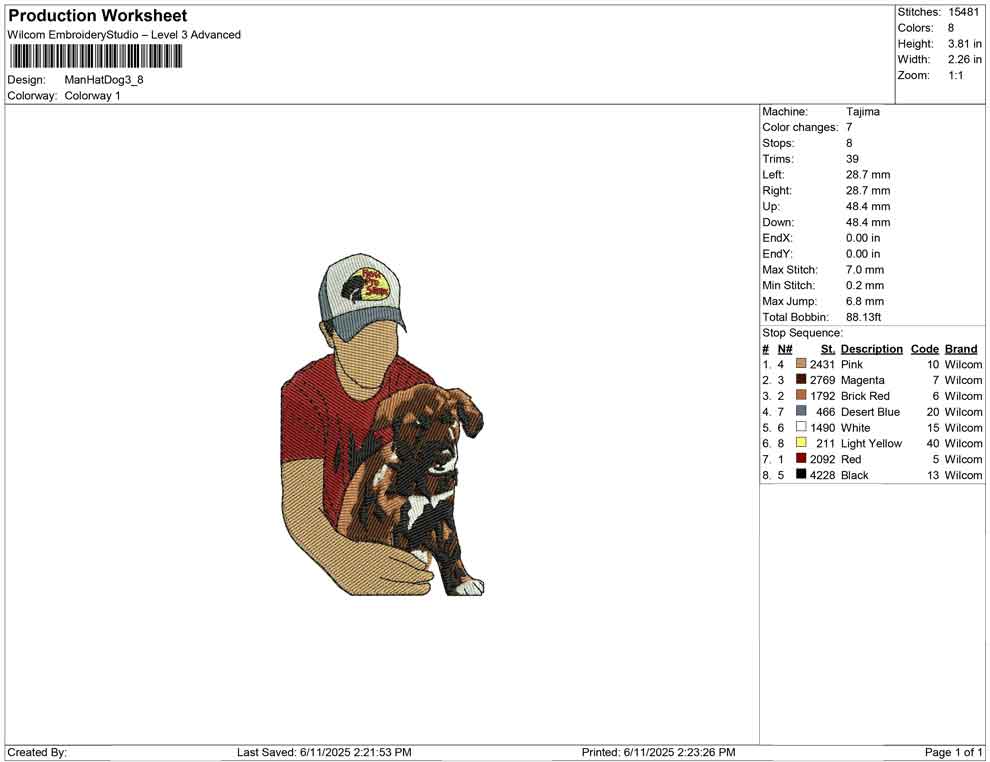Image resolution: width=990 pixels, height=762 pixels.
Task: Click Max Jump value '6.8 mm'
Action: tap(865, 301)
